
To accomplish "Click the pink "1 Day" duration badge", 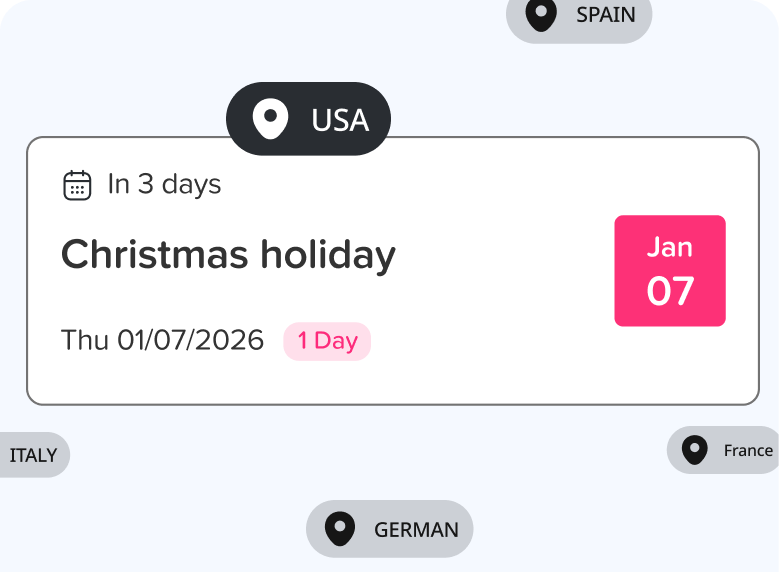I will (x=327, y=341).
